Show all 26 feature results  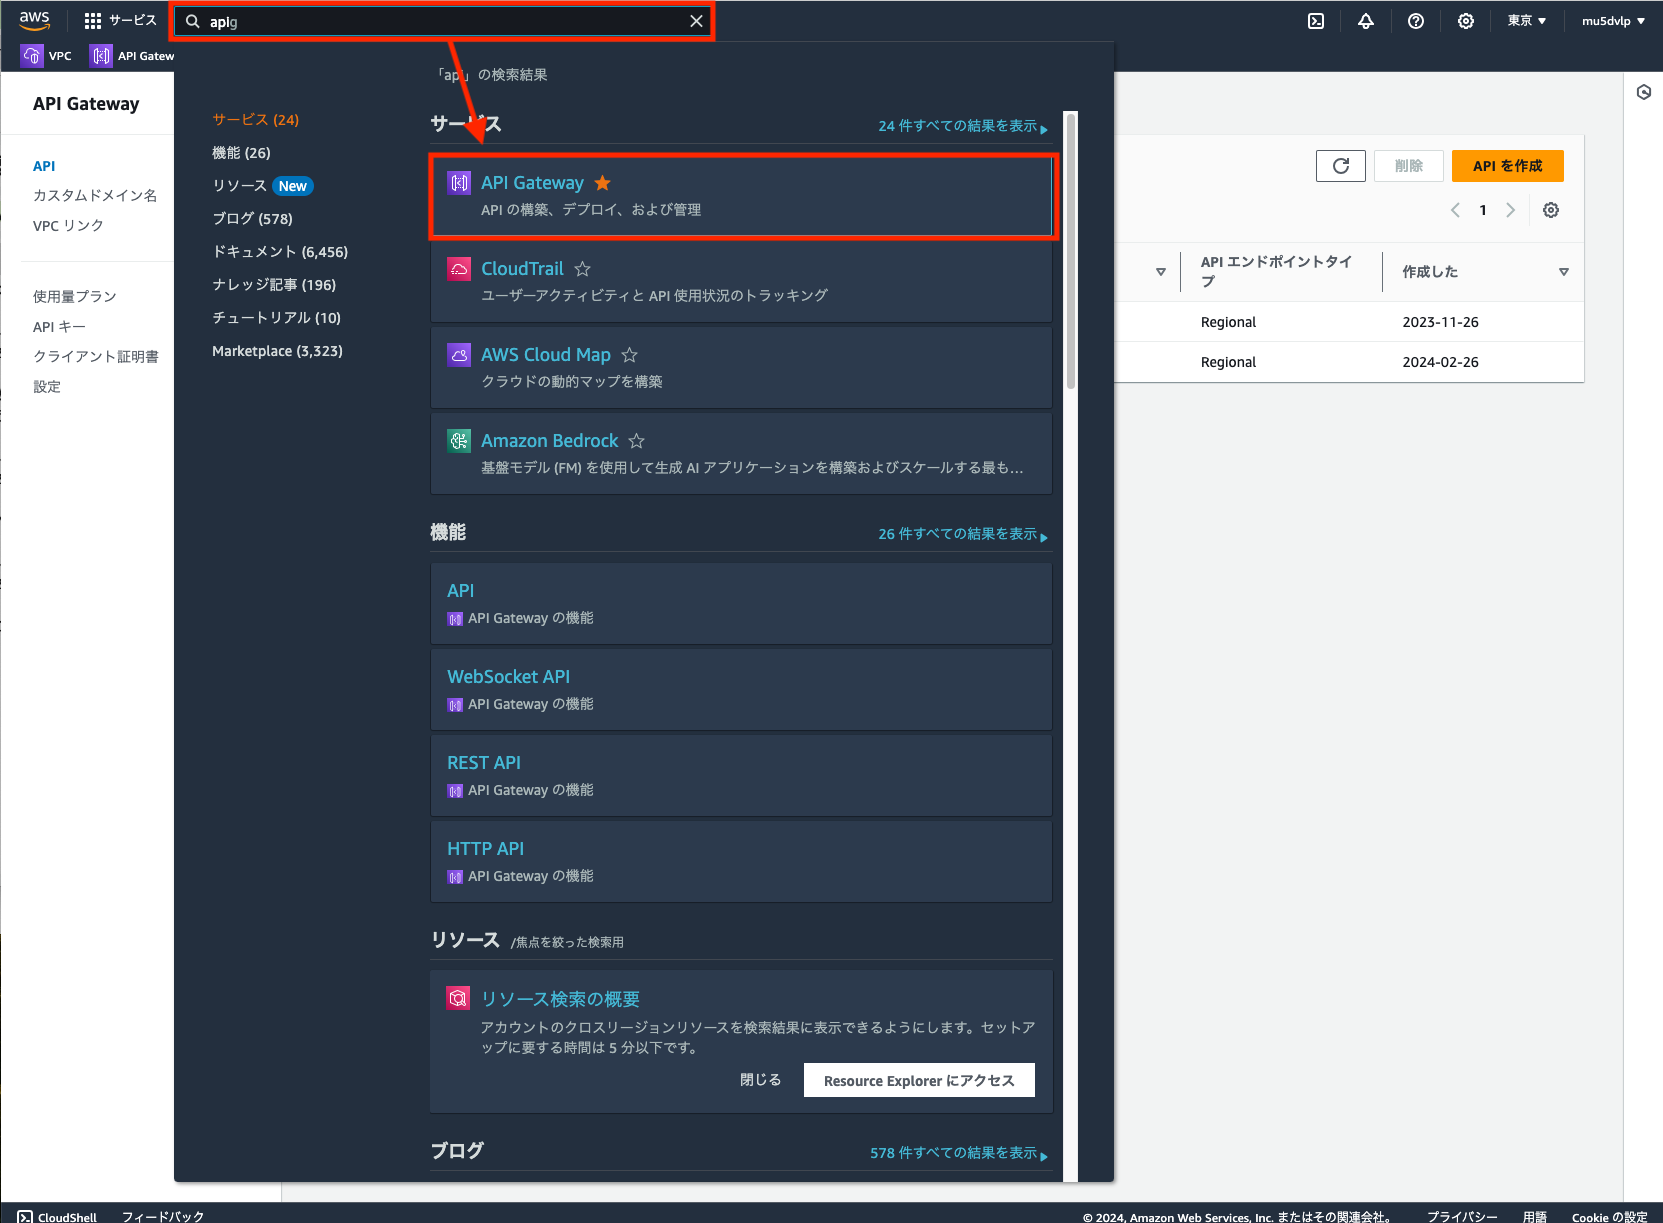tap(963, 534)
